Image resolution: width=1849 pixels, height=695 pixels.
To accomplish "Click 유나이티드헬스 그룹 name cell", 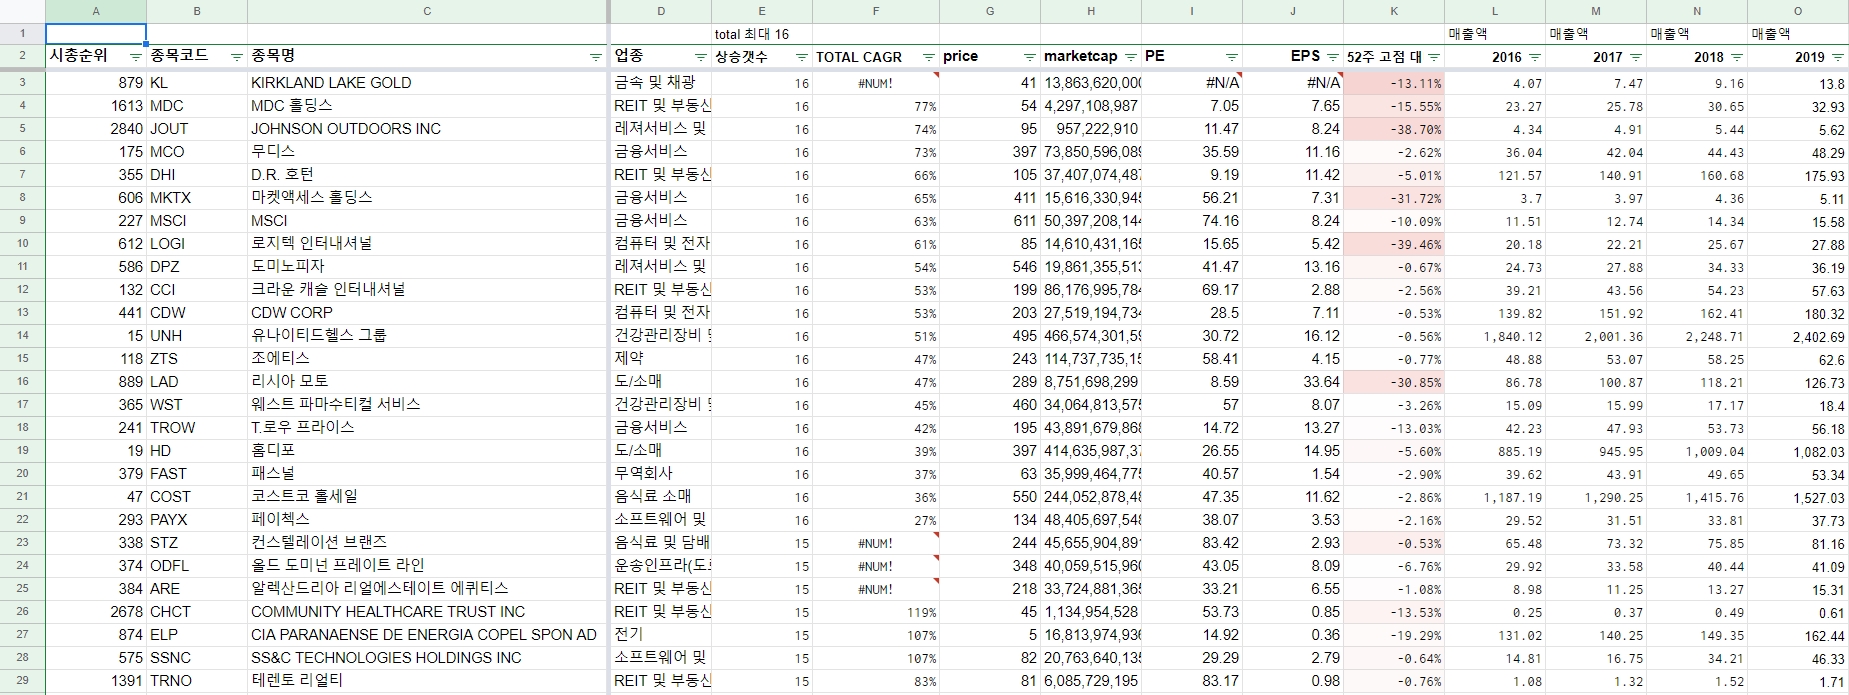I will pos(427,336).
